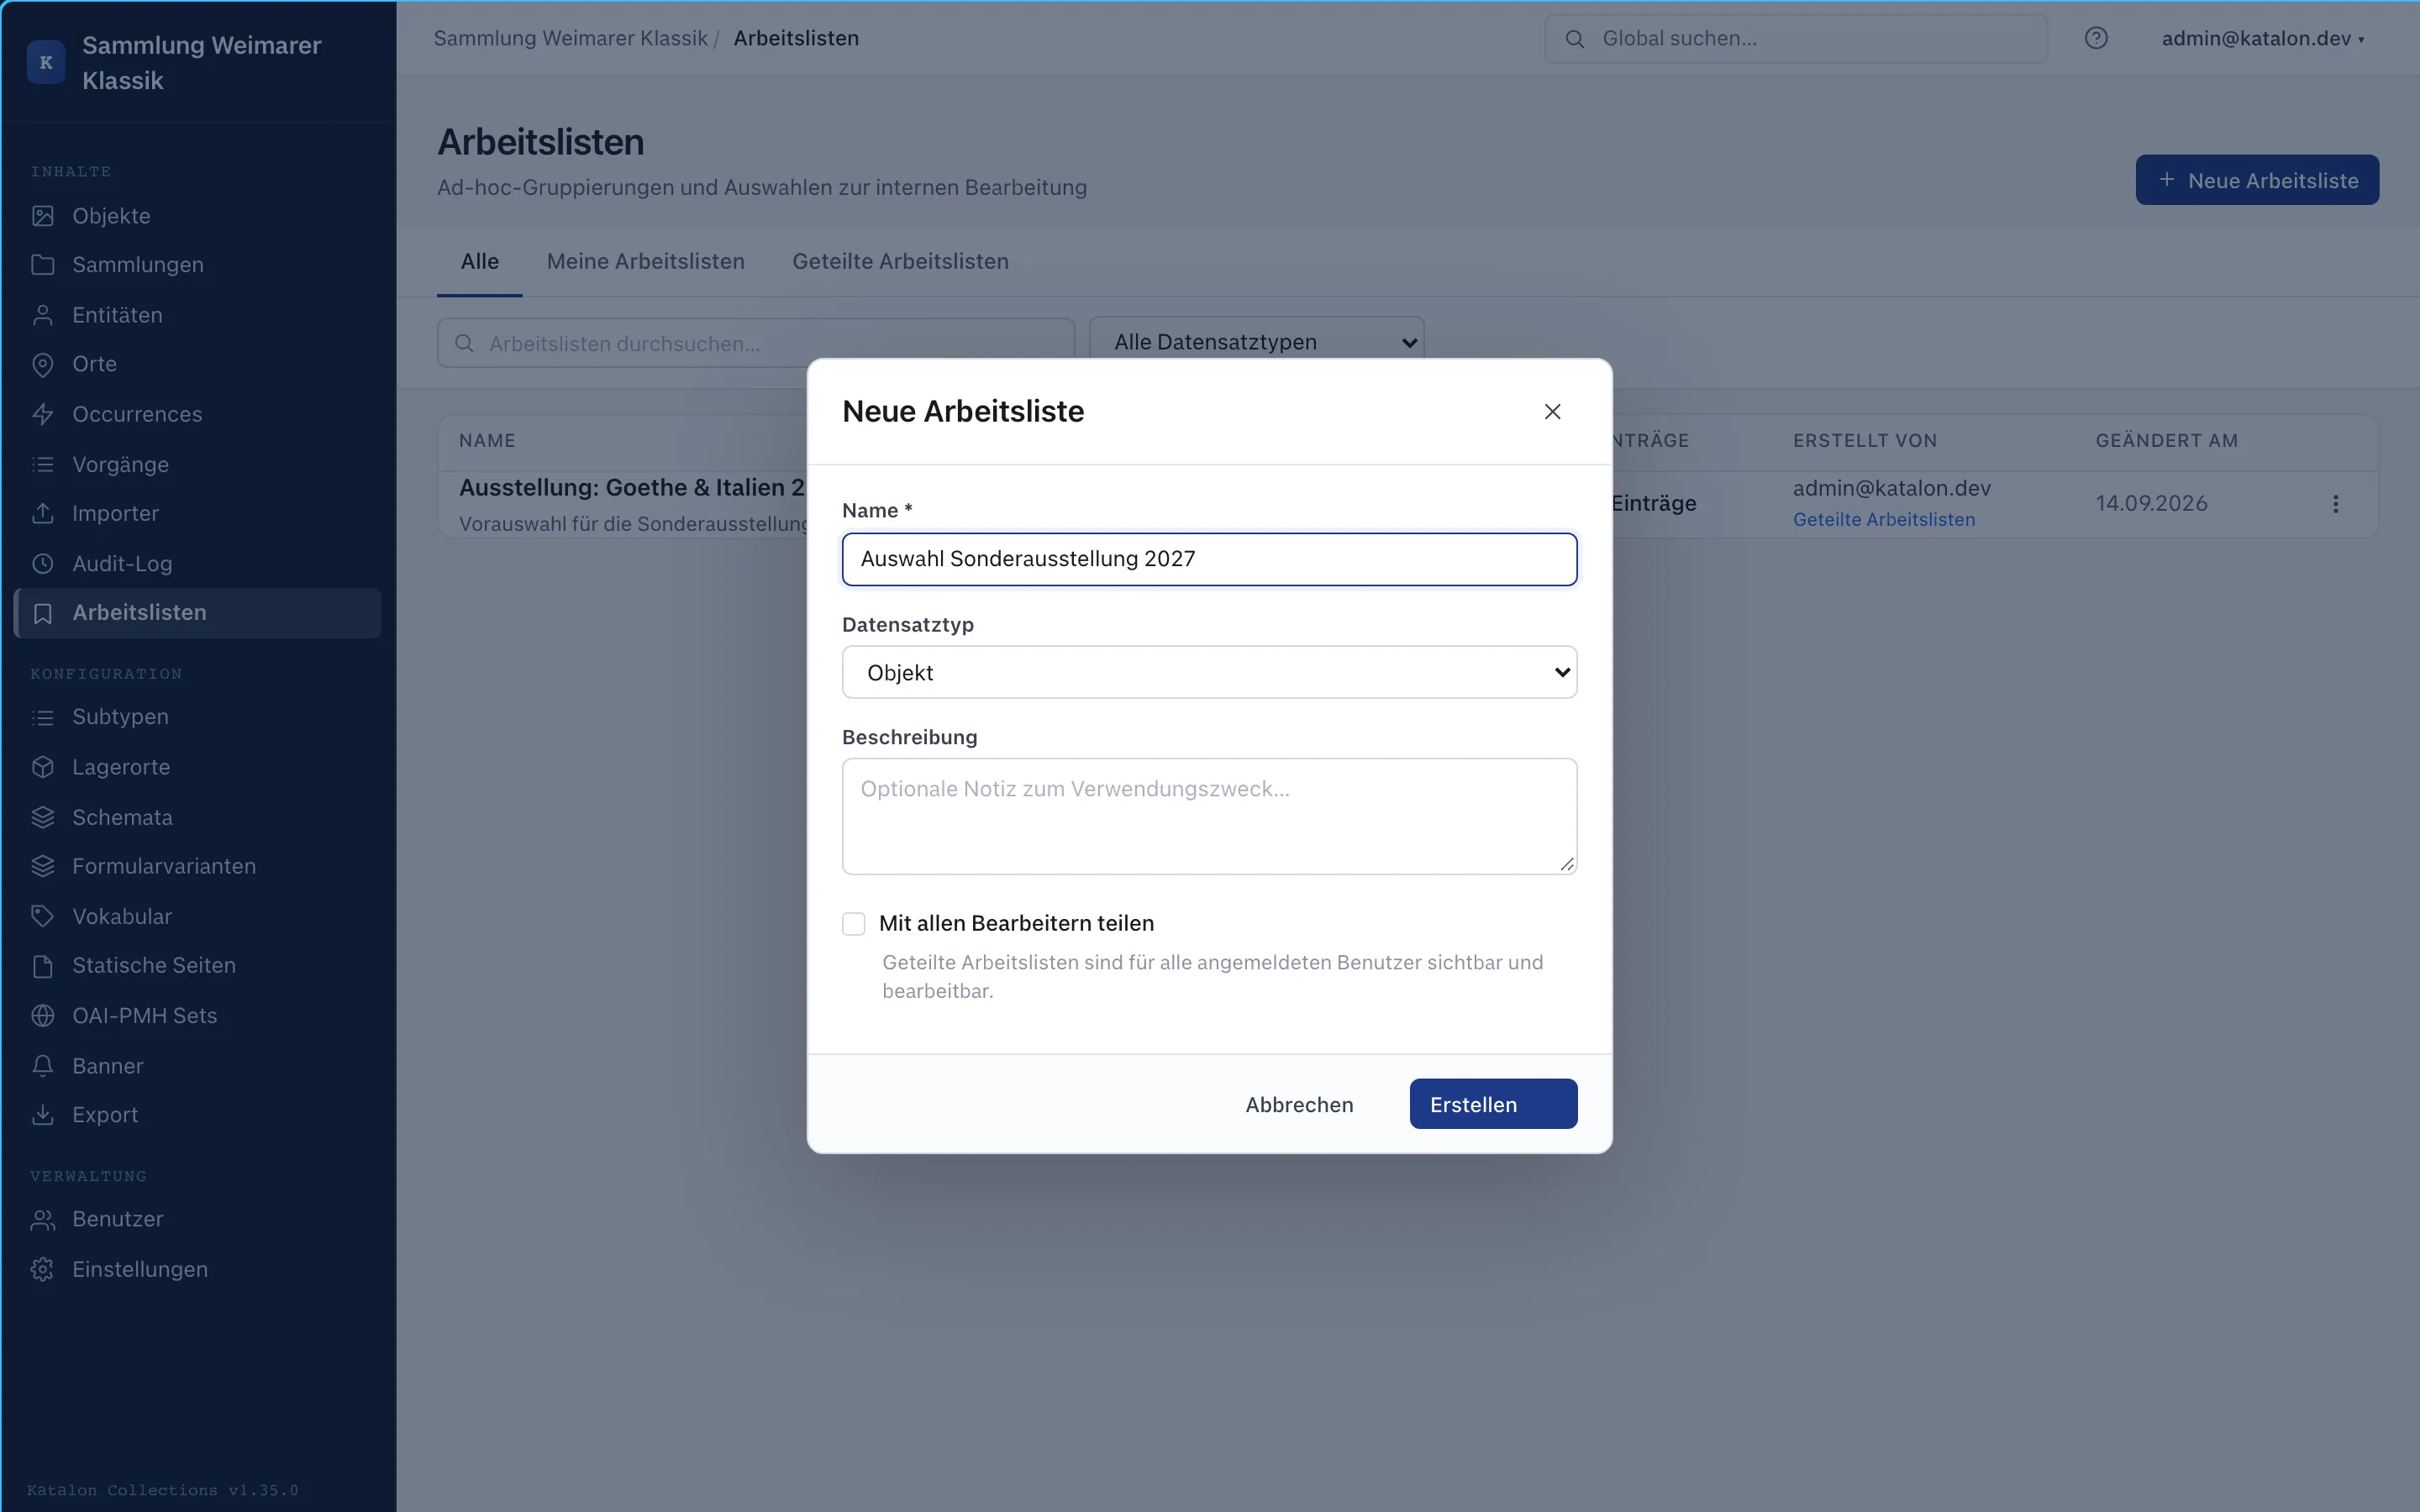Screen dimensions: 2420x1512
Task: Click the NAME column header
Action: pos(487,441)
